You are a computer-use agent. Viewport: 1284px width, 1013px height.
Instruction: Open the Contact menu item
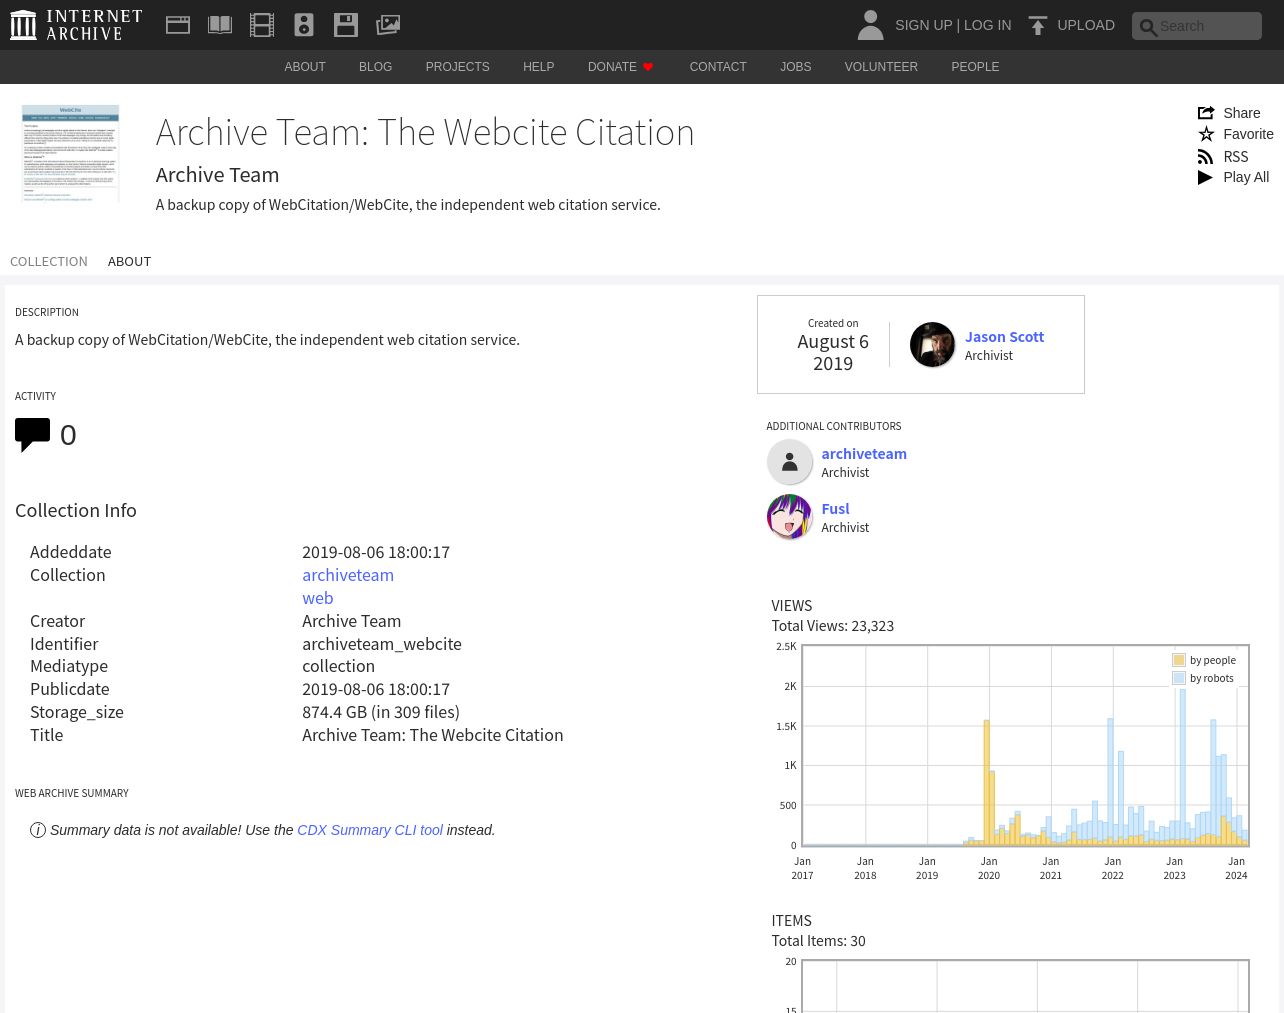click(x=718, y=67)
